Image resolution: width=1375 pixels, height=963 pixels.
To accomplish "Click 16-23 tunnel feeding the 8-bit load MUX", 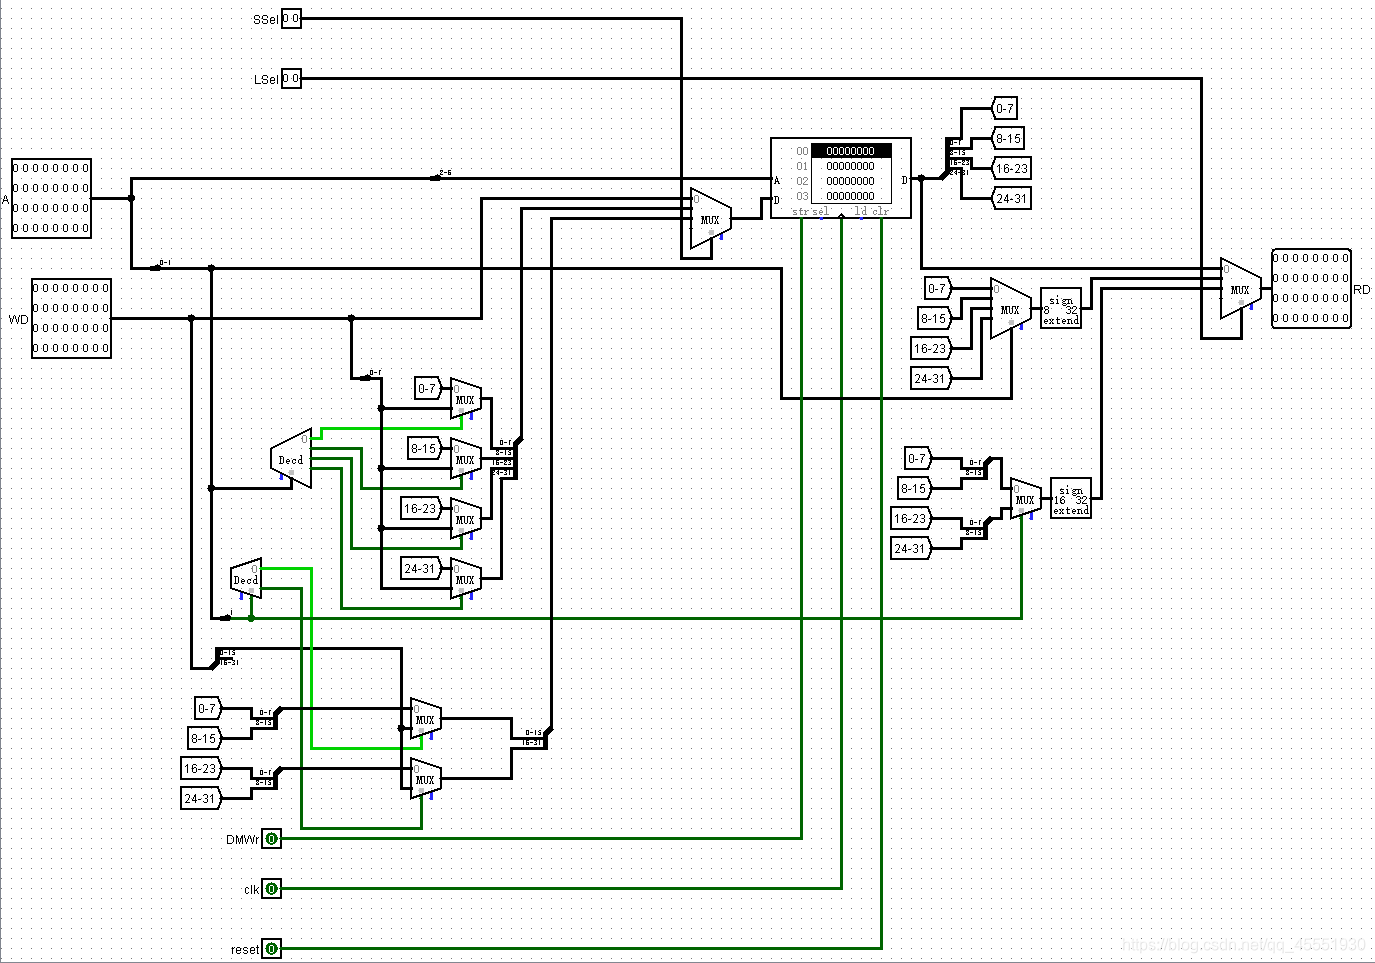I will [931, 348].
